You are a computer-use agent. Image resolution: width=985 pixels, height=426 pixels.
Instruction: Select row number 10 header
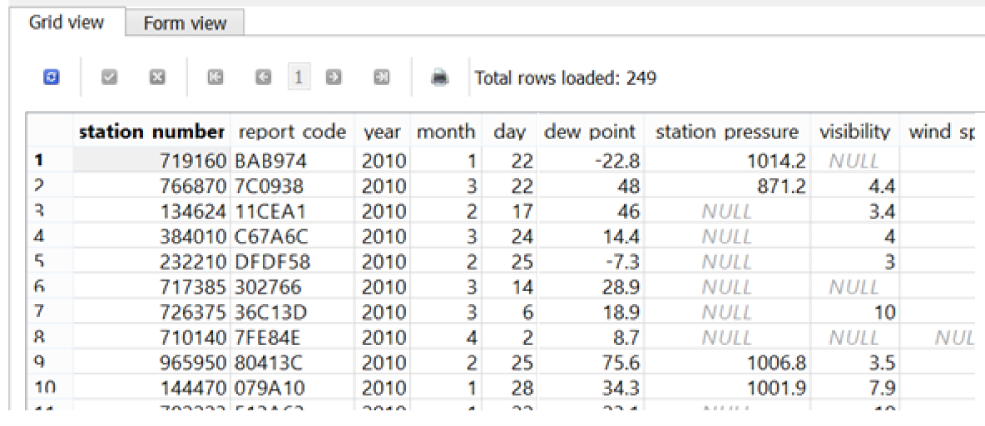point(50,388)
